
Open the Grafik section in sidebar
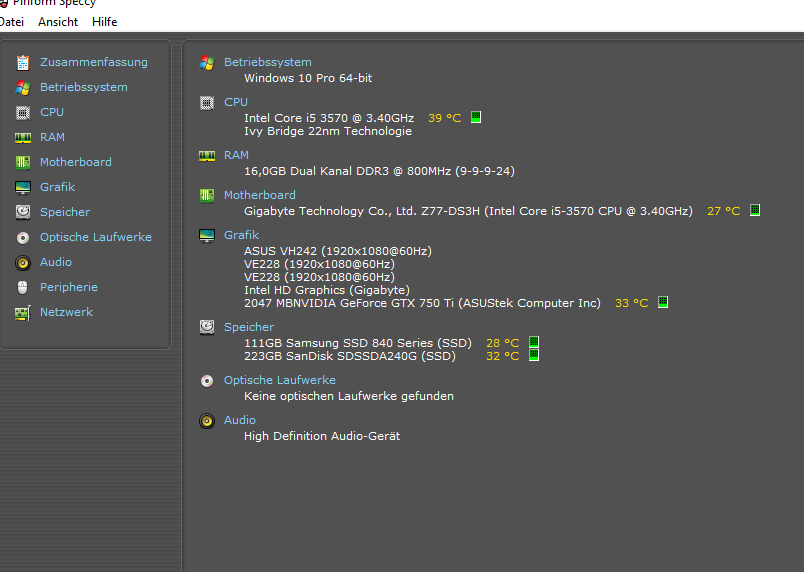click(x=57, y=187)
